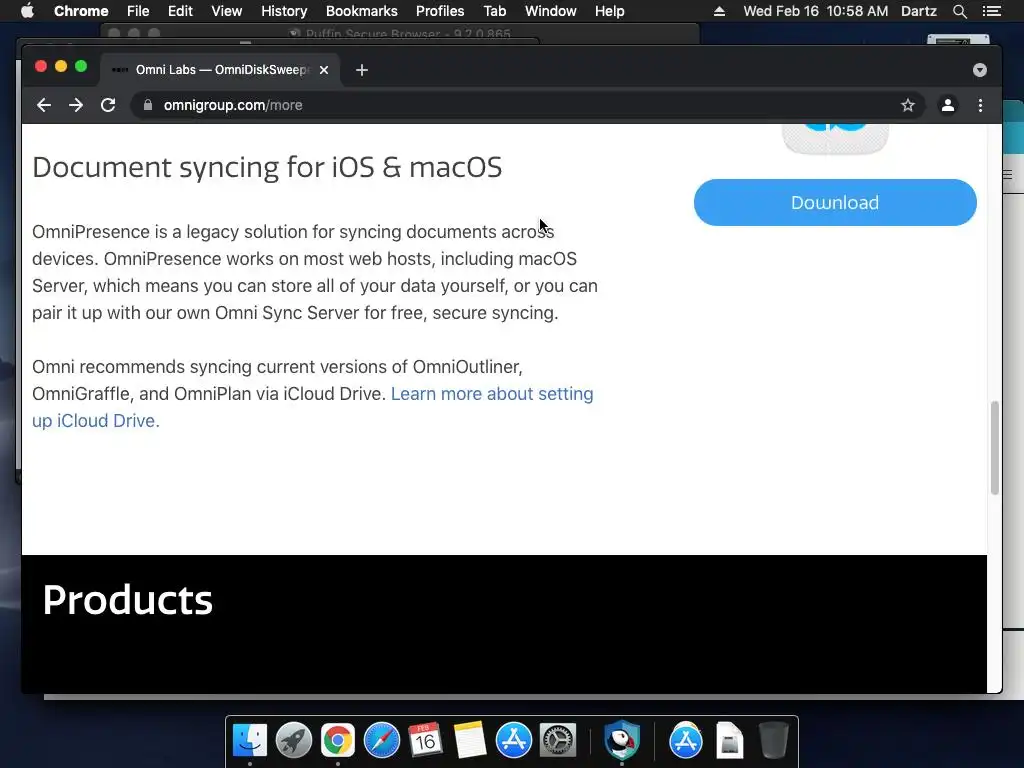Image resolution: width=1024 pixels, height=768 pixels.
Task: Open System Preferences gear in the Dock
Action: (x=557, y=741)
